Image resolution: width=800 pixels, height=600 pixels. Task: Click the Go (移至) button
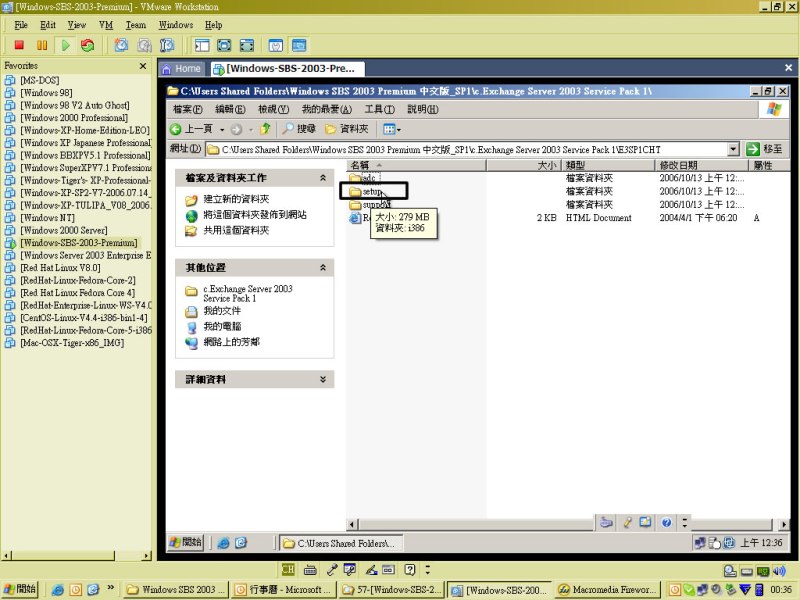(x=764, y=149)
